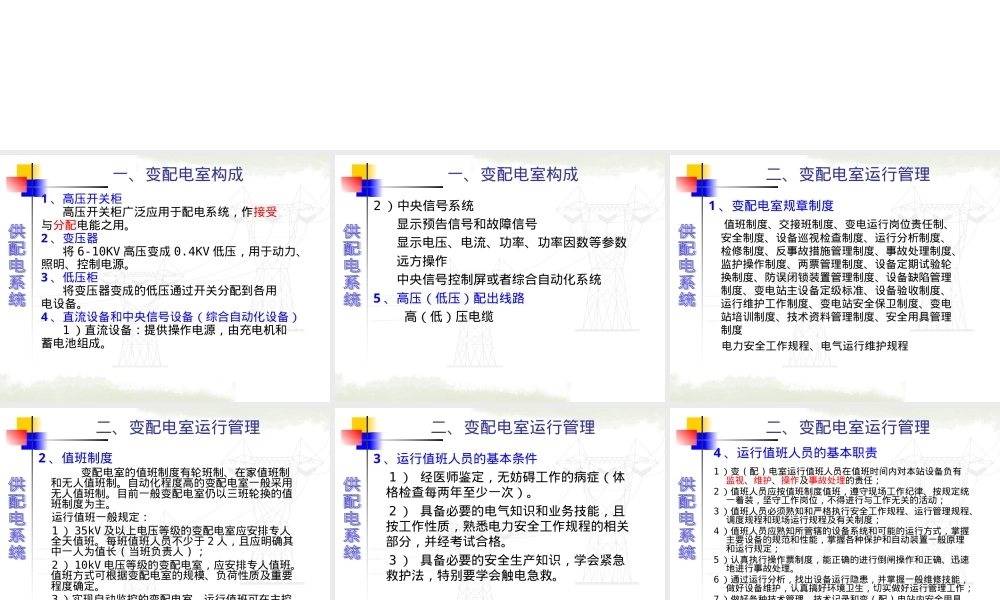Click item 6）通过运行分析，找出设备运行隐患
Screen dimensions: 1000x600
842,583
